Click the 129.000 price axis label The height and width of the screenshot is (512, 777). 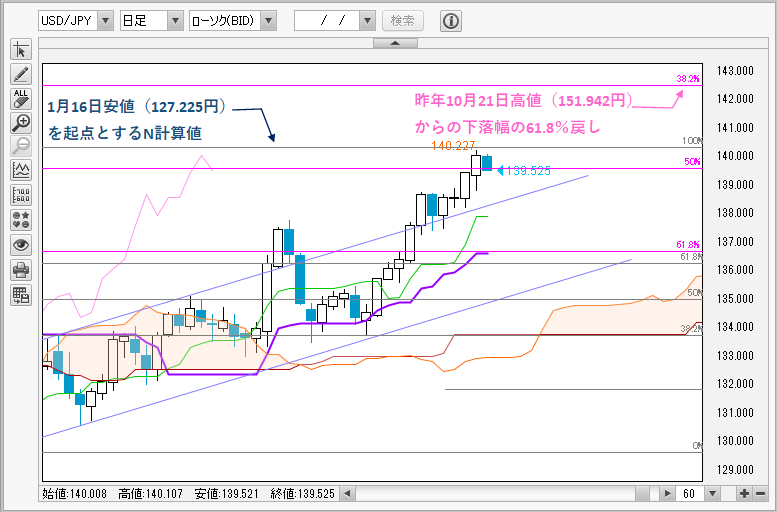click(x=735, y=469)
